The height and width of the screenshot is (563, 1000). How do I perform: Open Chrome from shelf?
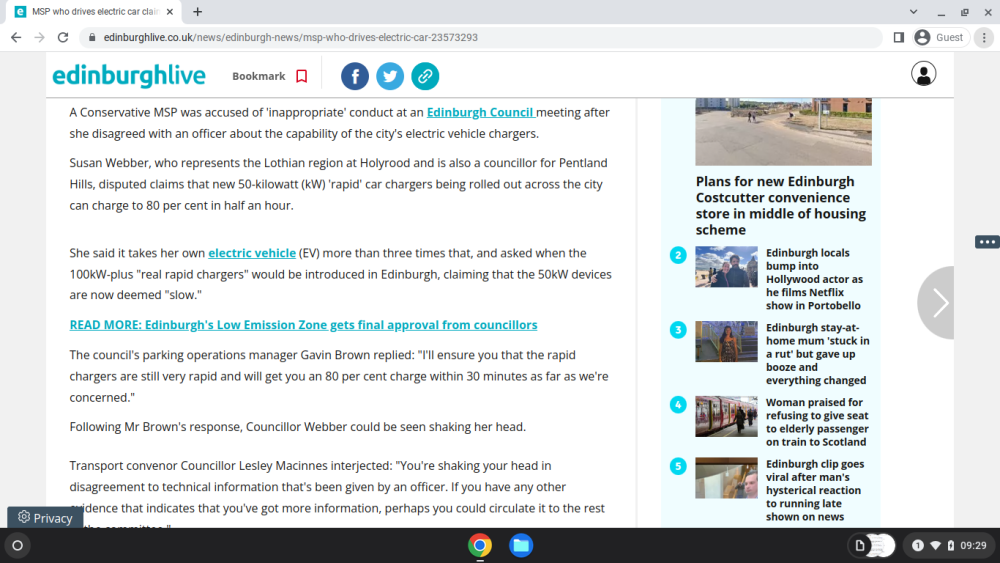coord(480,546)
